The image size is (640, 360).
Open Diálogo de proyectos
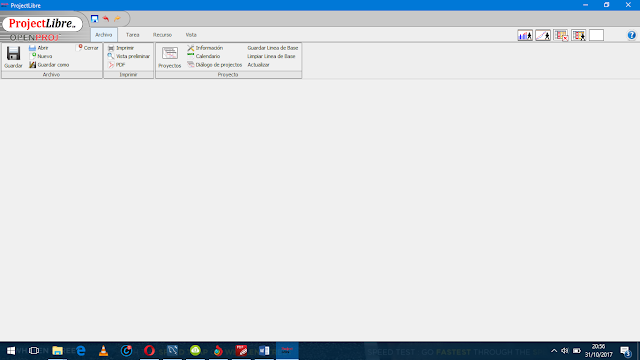point(215,65)
